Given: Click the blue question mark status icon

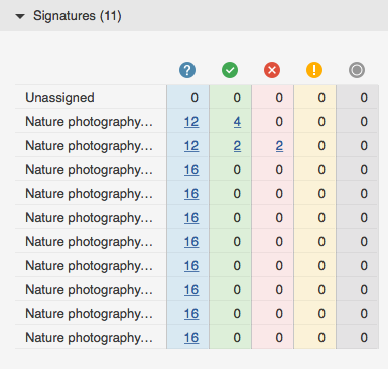Looking at the screenshot, I should [x=187, y=70].
